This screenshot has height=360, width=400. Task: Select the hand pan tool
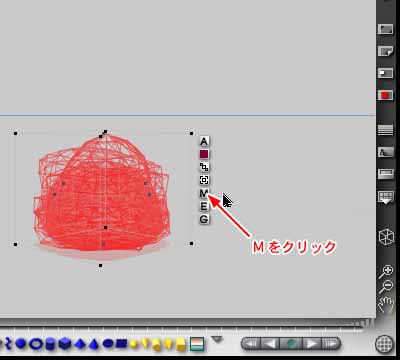pos(386,304)
